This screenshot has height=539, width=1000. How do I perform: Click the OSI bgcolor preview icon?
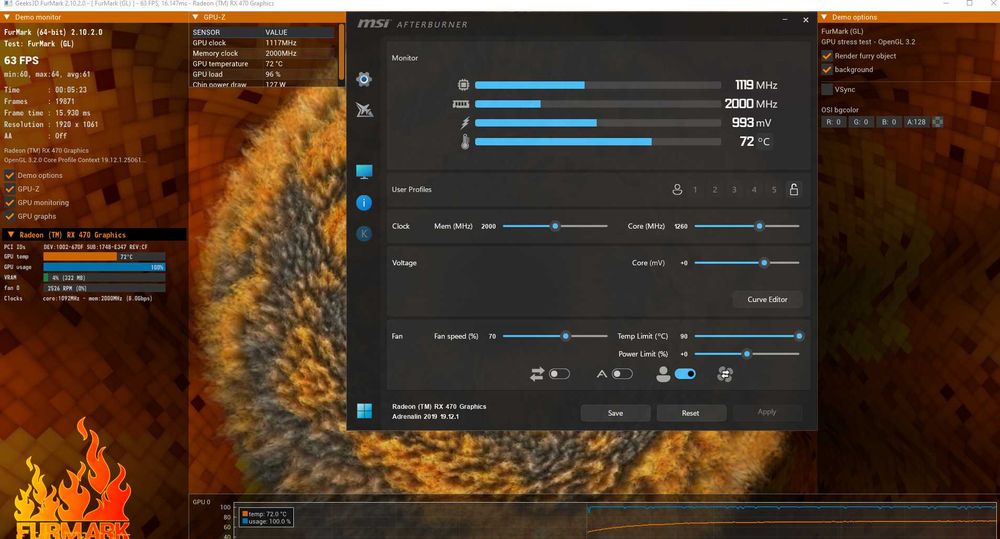tap(938, 122)
